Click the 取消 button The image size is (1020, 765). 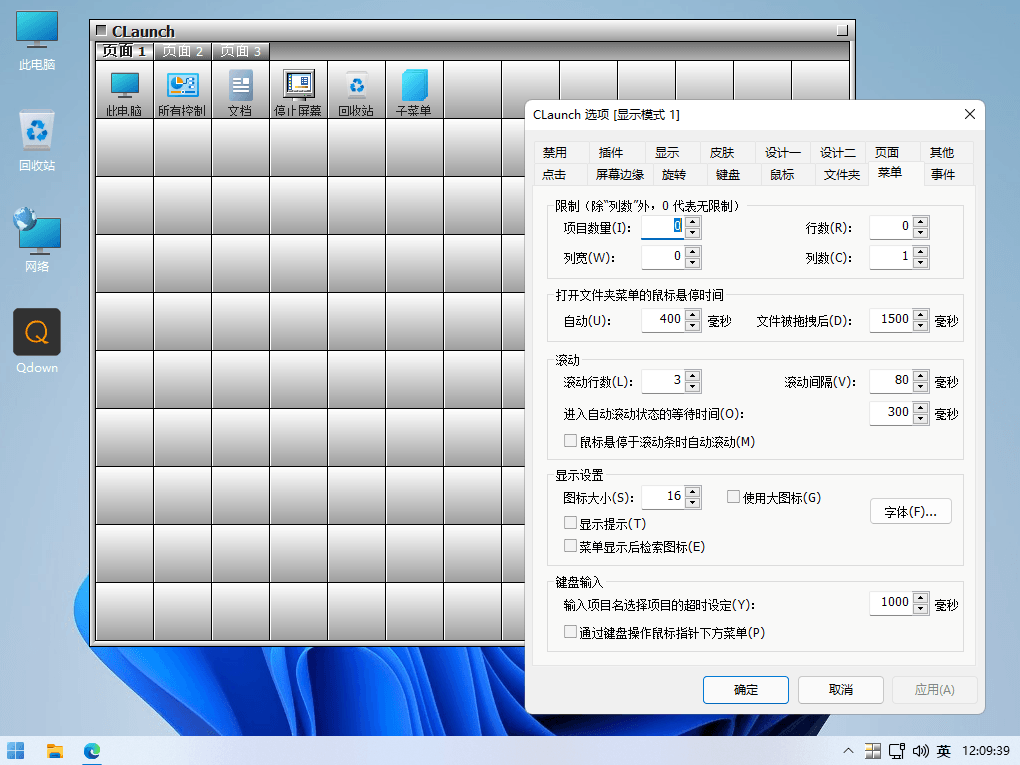tap(840, 690)
